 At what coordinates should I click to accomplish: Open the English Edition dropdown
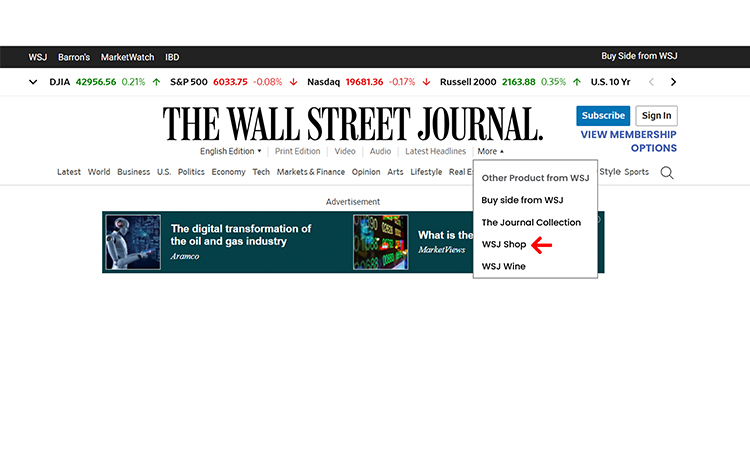[231, 151]
